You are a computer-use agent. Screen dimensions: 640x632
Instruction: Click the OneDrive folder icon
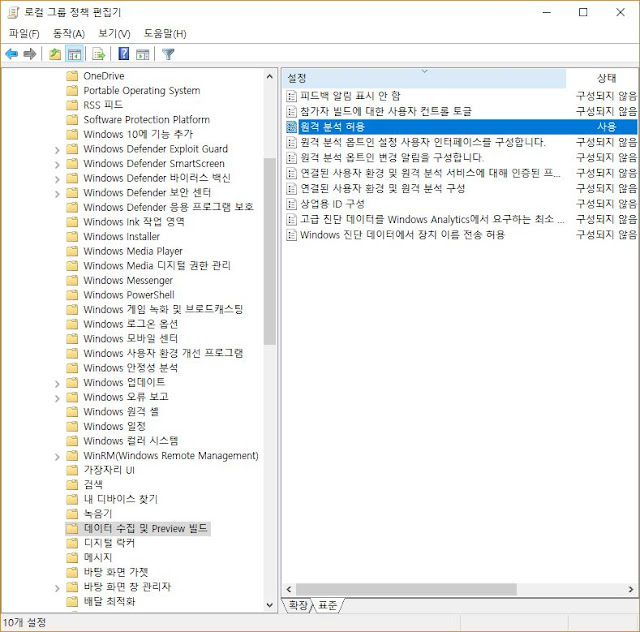[x=72, y=76]
